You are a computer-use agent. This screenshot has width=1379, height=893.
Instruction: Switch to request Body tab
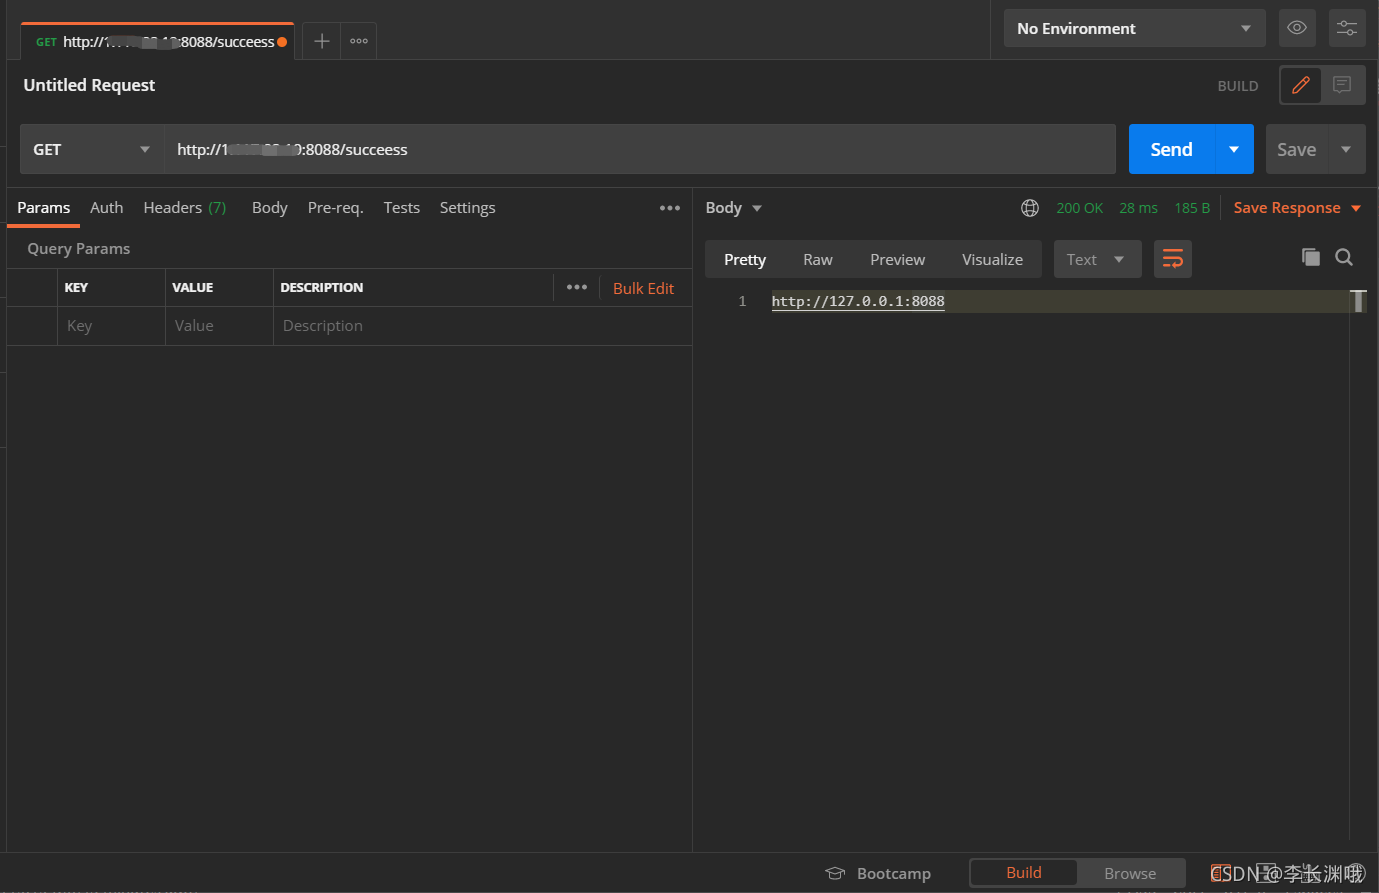(x=270, y=208)
